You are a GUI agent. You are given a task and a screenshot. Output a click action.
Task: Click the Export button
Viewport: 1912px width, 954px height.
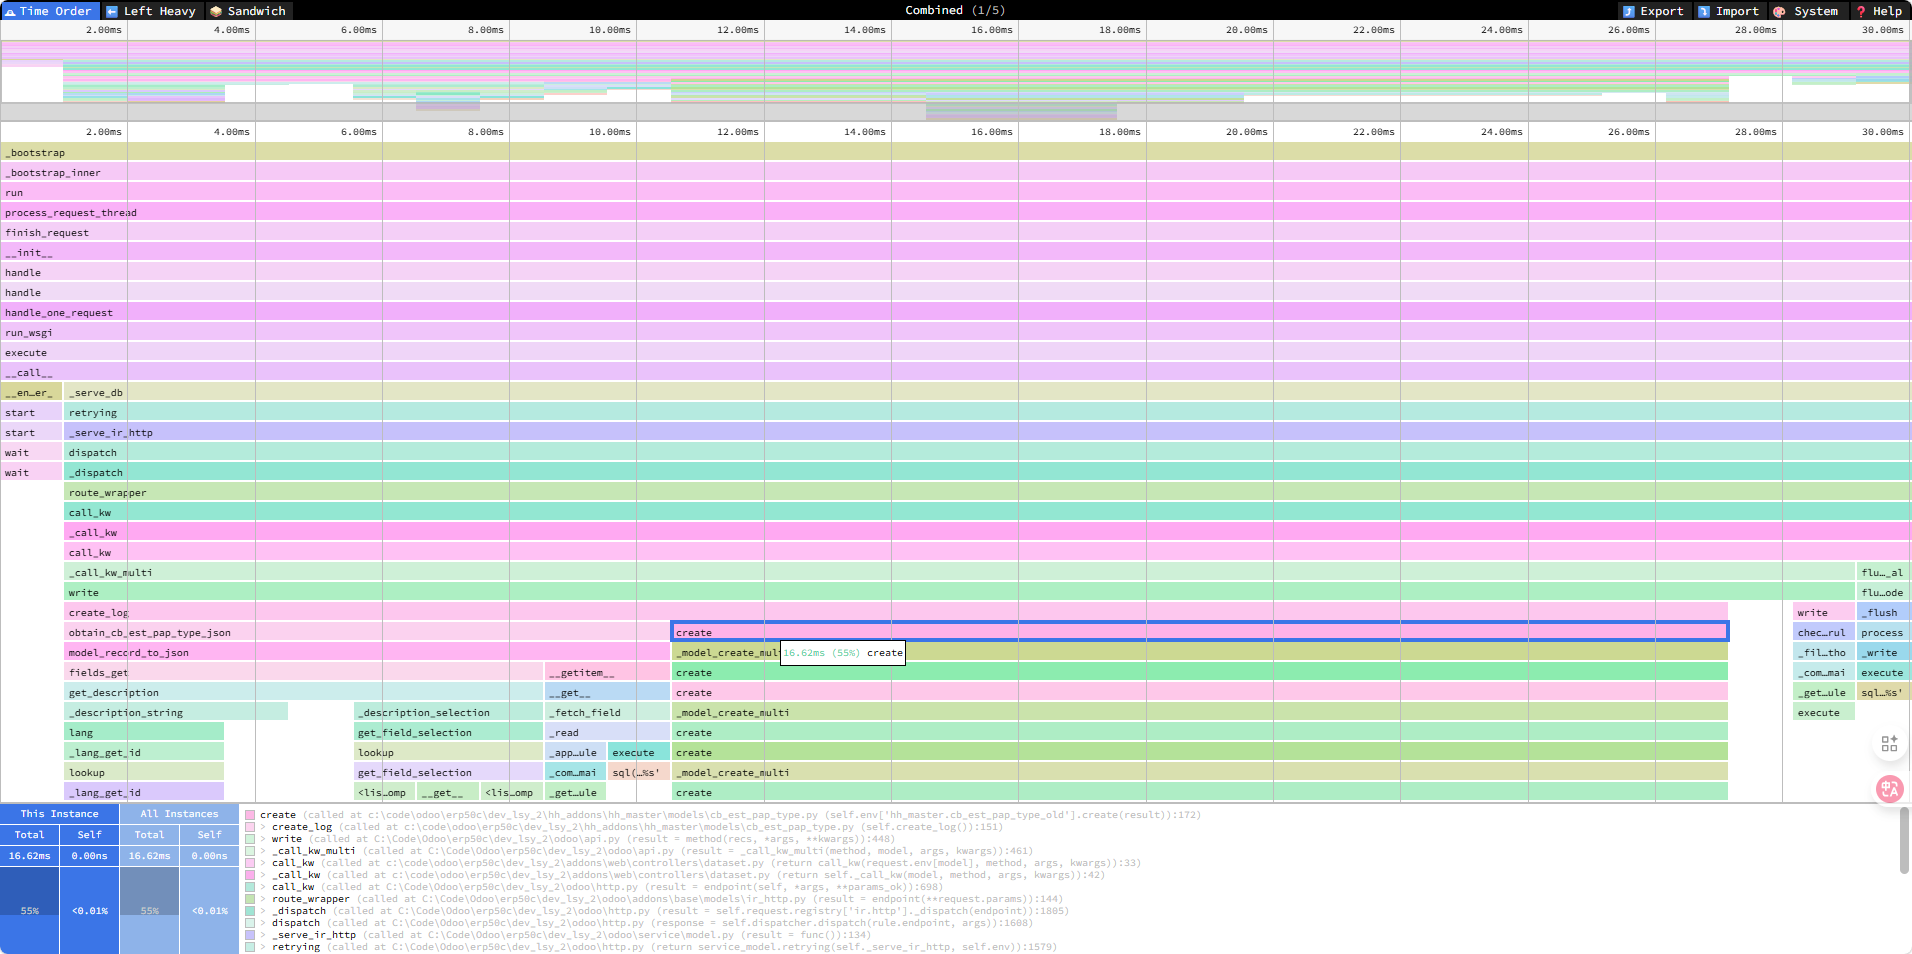point(1655,11)
